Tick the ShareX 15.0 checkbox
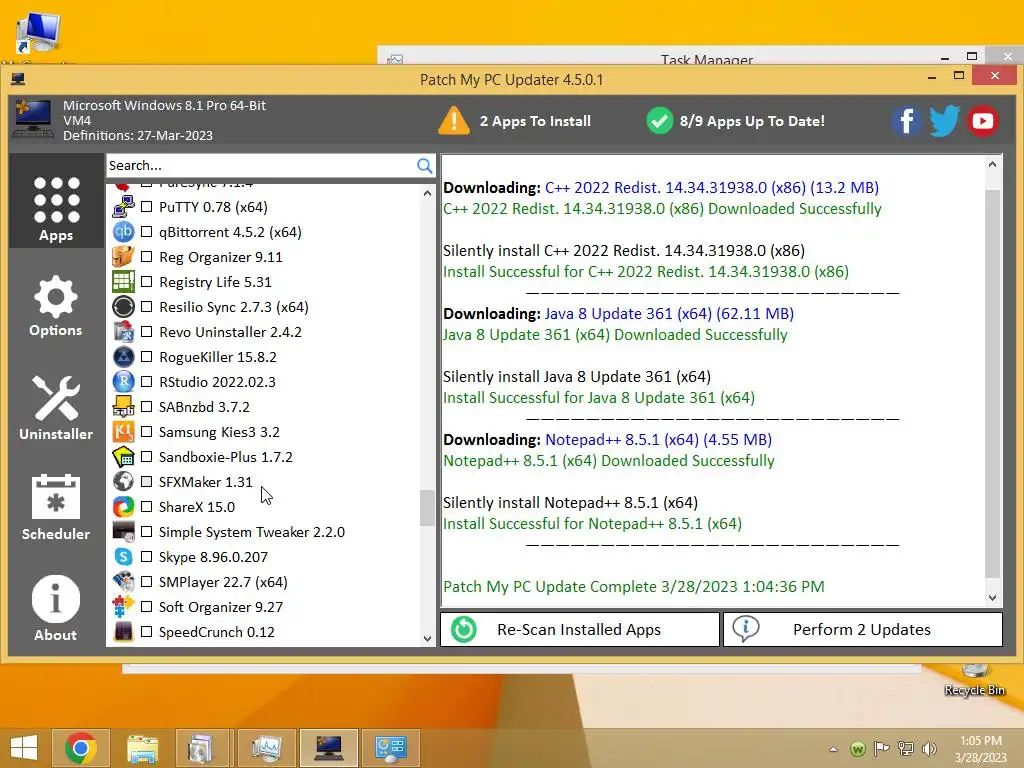Screen dimensions: 1024x768 point(147,507)
